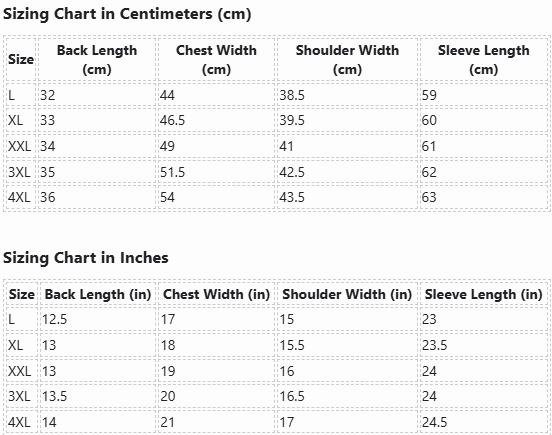
Task: Click the 46.5 chest width cell
Action: tap(216, 120)
